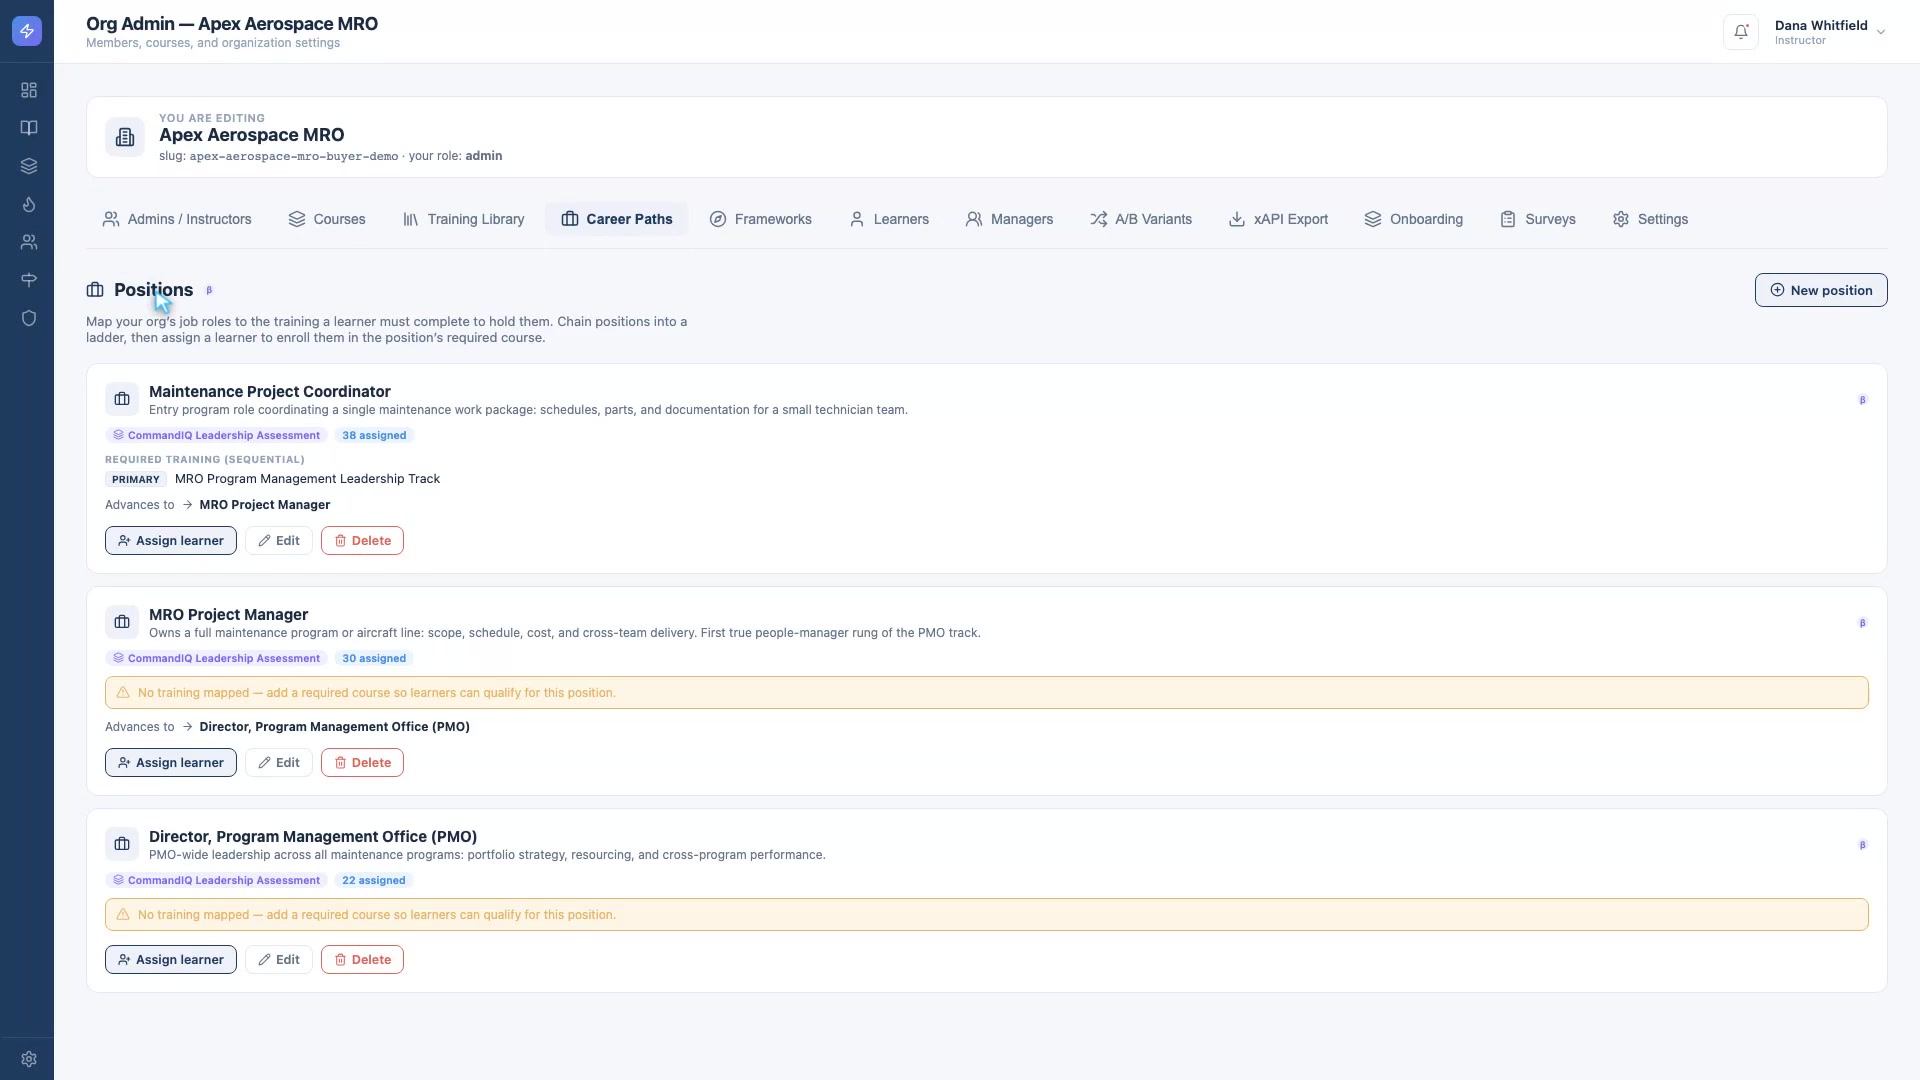Open A/B Variants tab
This screenshot has width=1920, height=1080.
pyautogui.click(x=1141, y=219)
